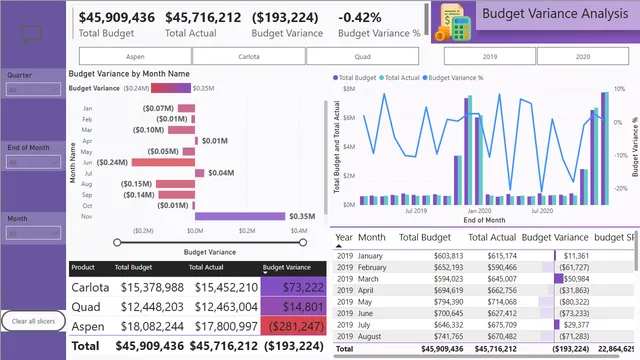Click the $73,222 variance cell
Screen dimensions: 640x360
293,287
